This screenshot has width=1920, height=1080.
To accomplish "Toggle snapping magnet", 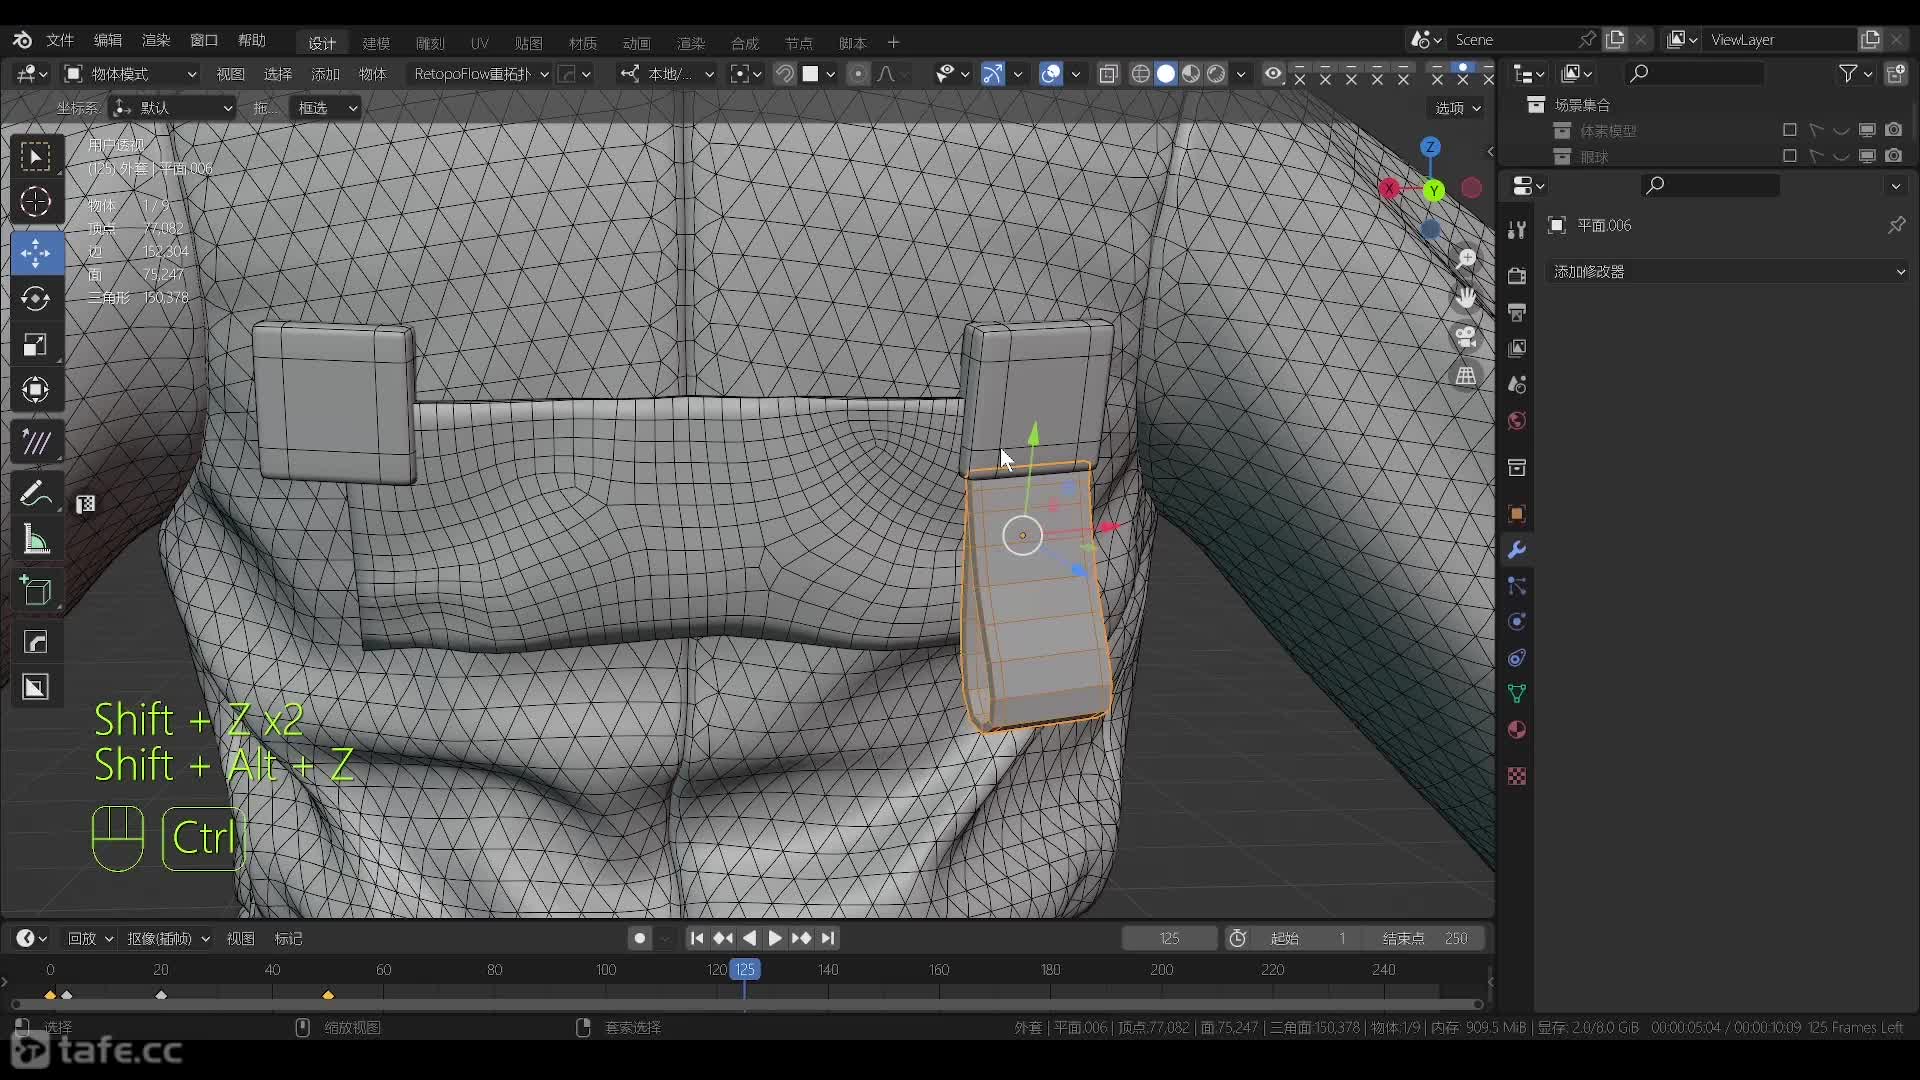I will click(784, 74).
